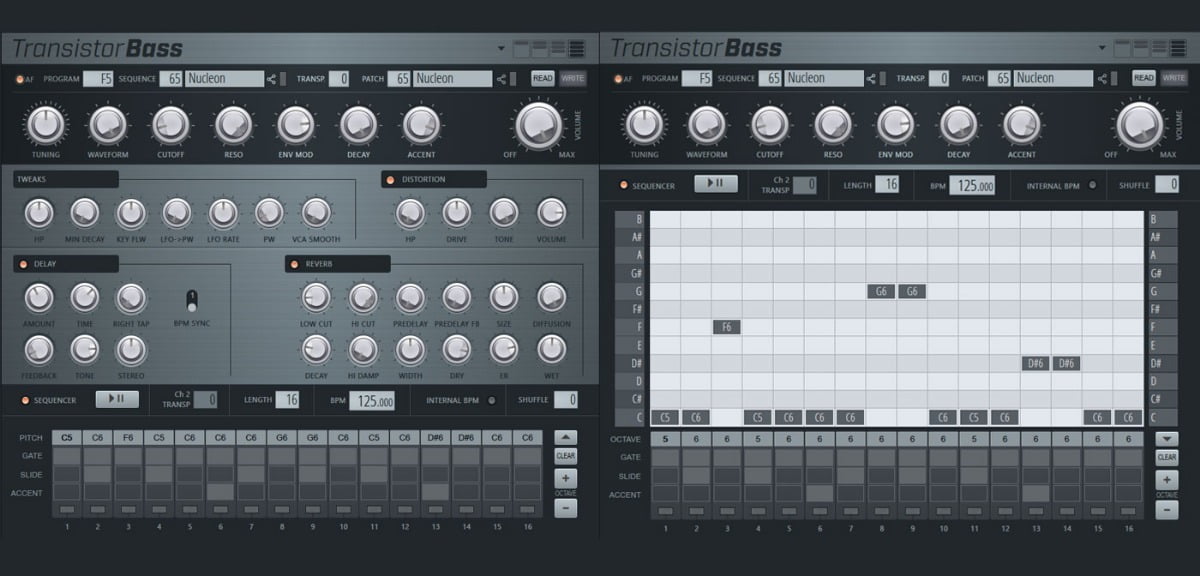
Task: Click play/pause button in the piano-roll window sequencer
Action: 716,184
